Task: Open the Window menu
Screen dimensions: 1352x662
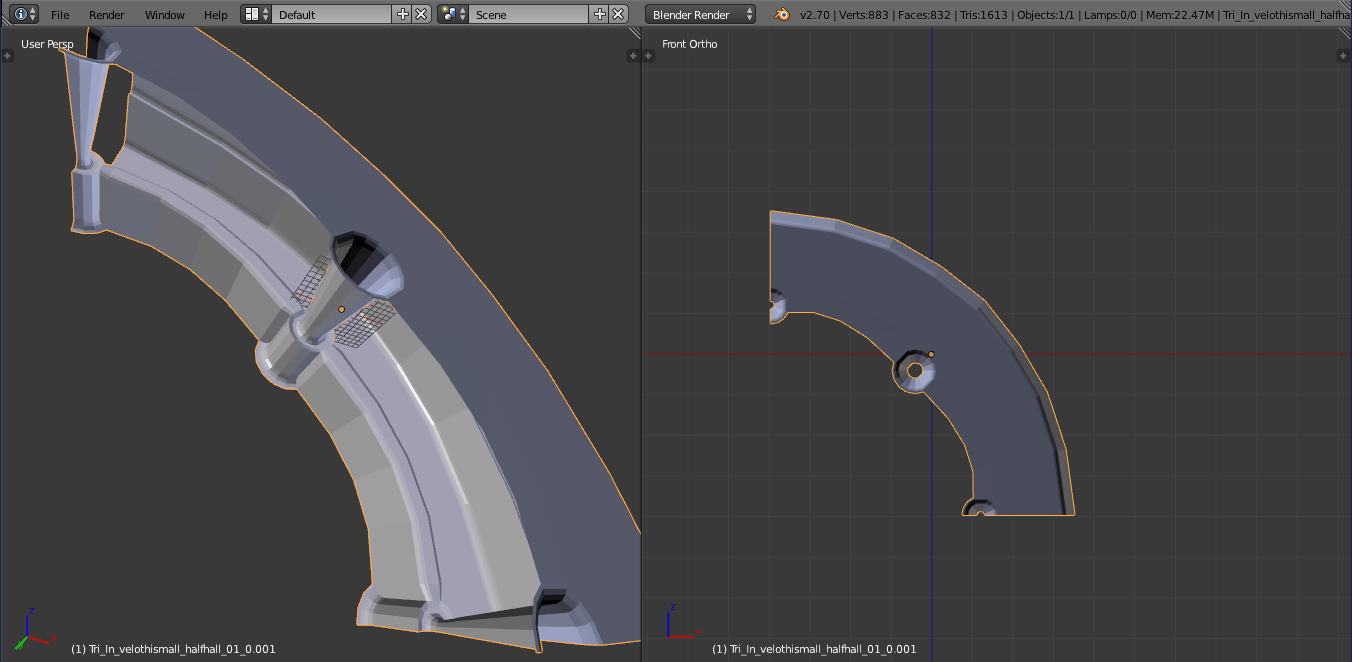Action: pyautogui.click(x=164, y=15)
